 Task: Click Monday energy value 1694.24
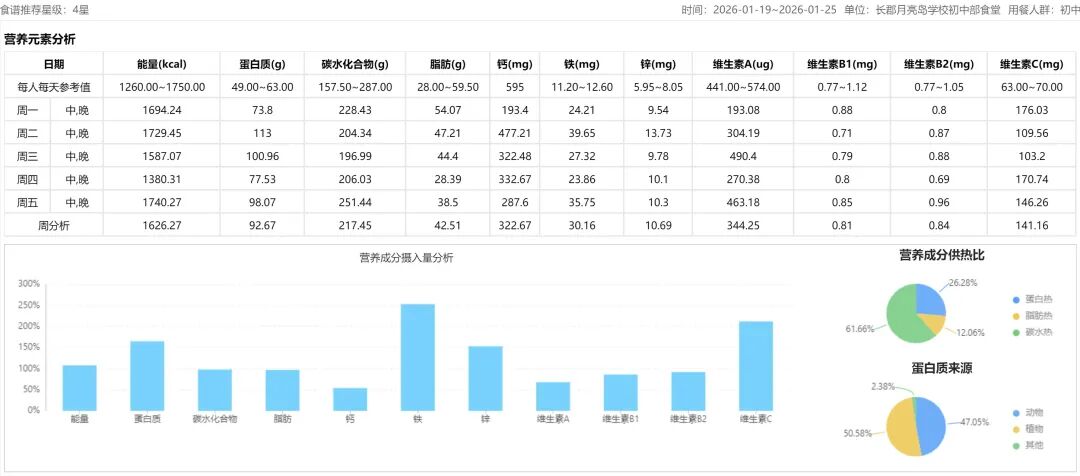(x=162, y=110)
